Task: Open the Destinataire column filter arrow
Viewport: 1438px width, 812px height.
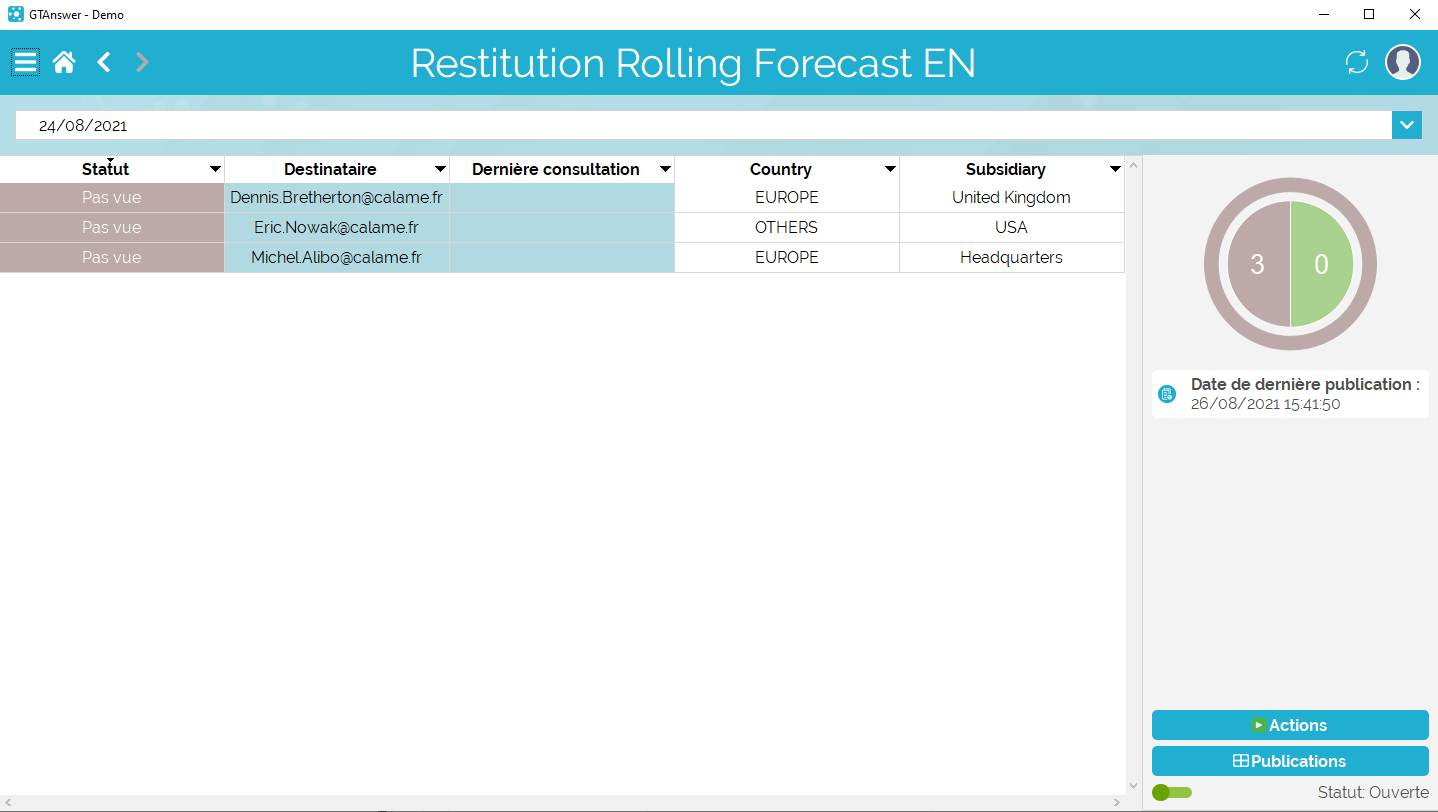Action: 440,170
